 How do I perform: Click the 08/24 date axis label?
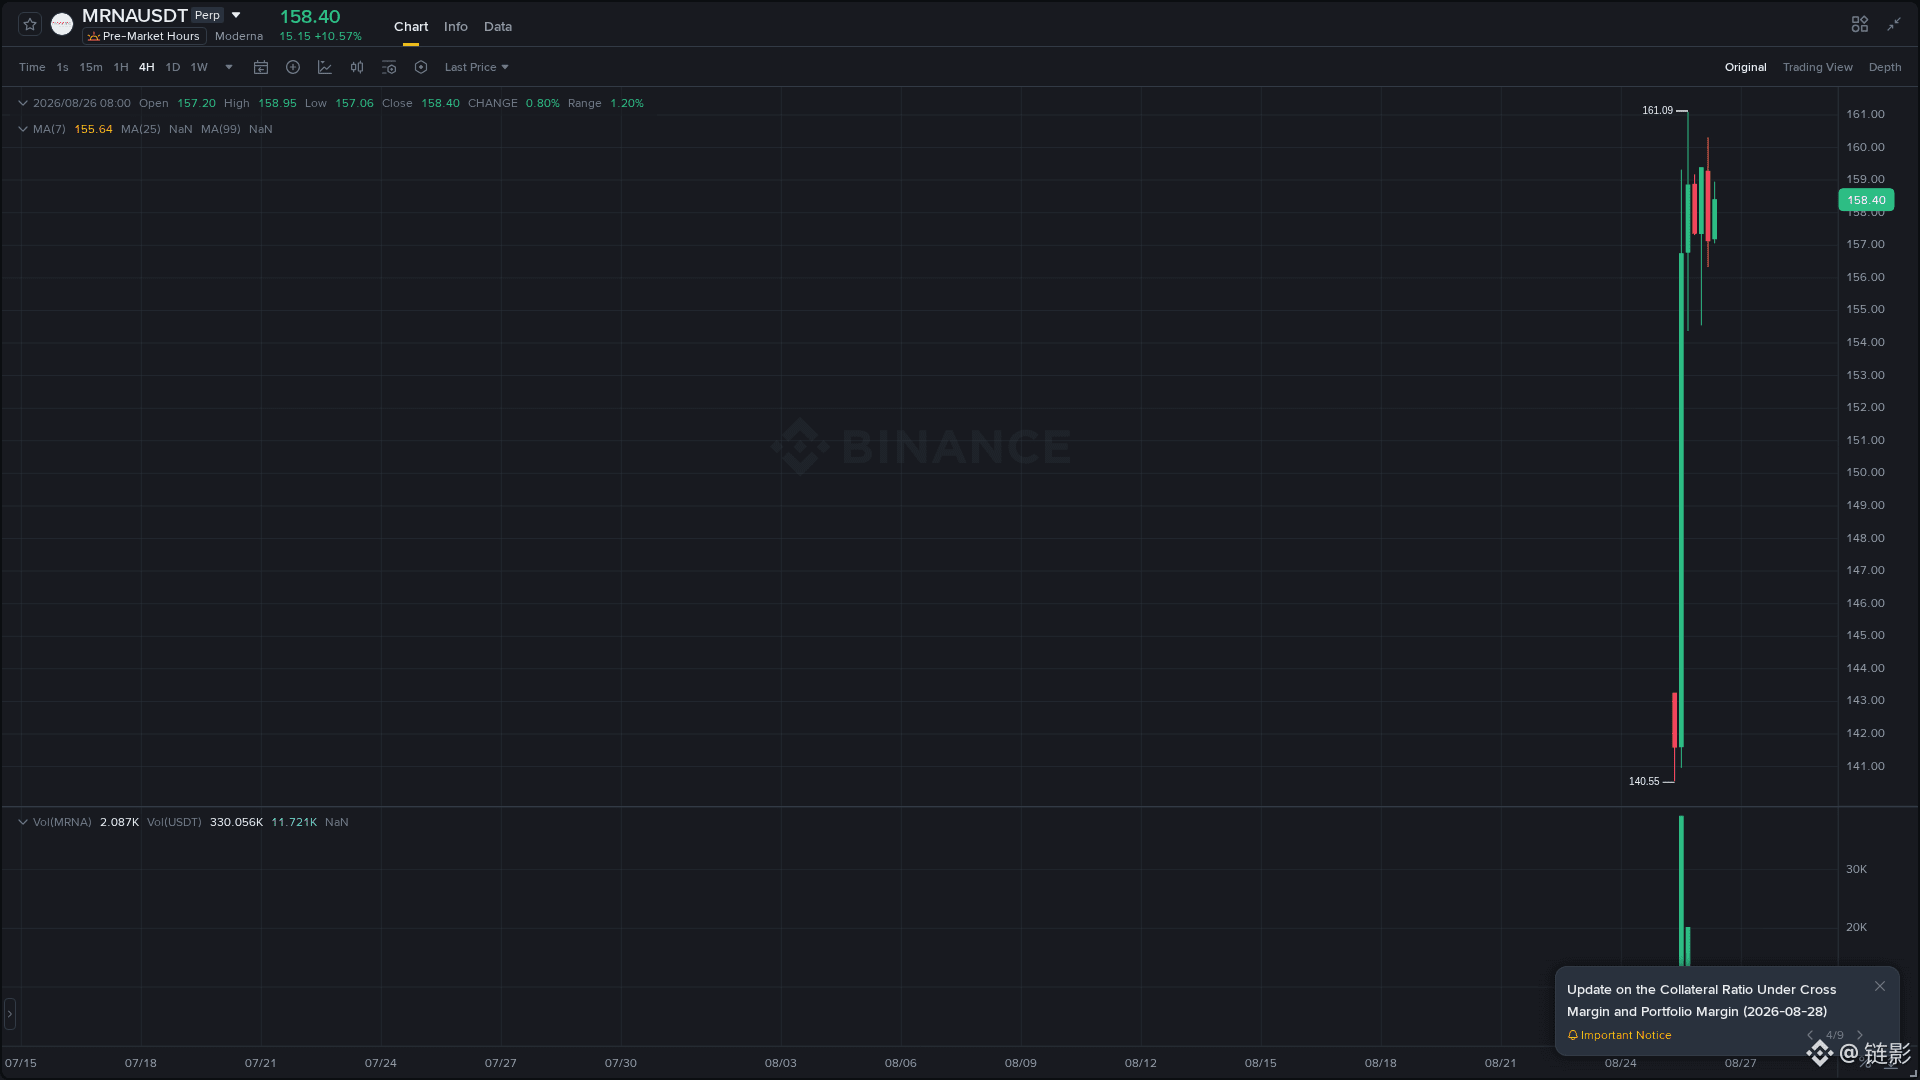(x=1620, y=1063)
